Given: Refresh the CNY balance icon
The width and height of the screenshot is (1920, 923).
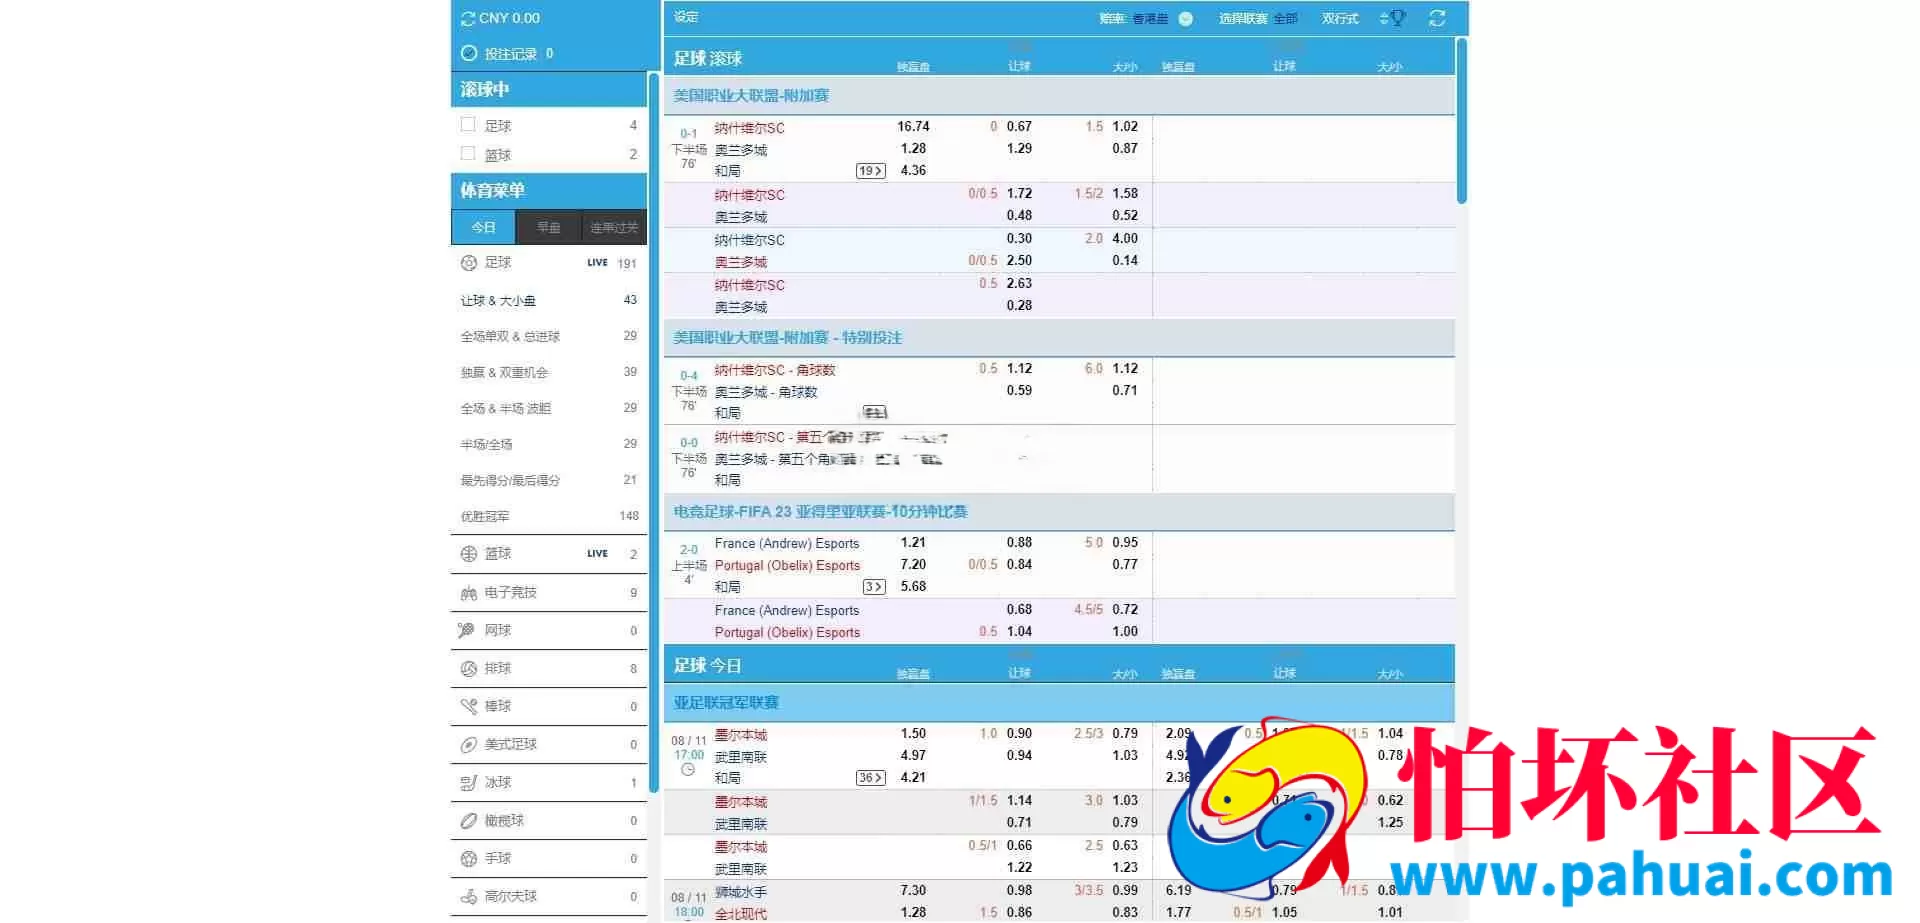Looking at the screenshot, I should pyautogui.click(x=468, y=18).
